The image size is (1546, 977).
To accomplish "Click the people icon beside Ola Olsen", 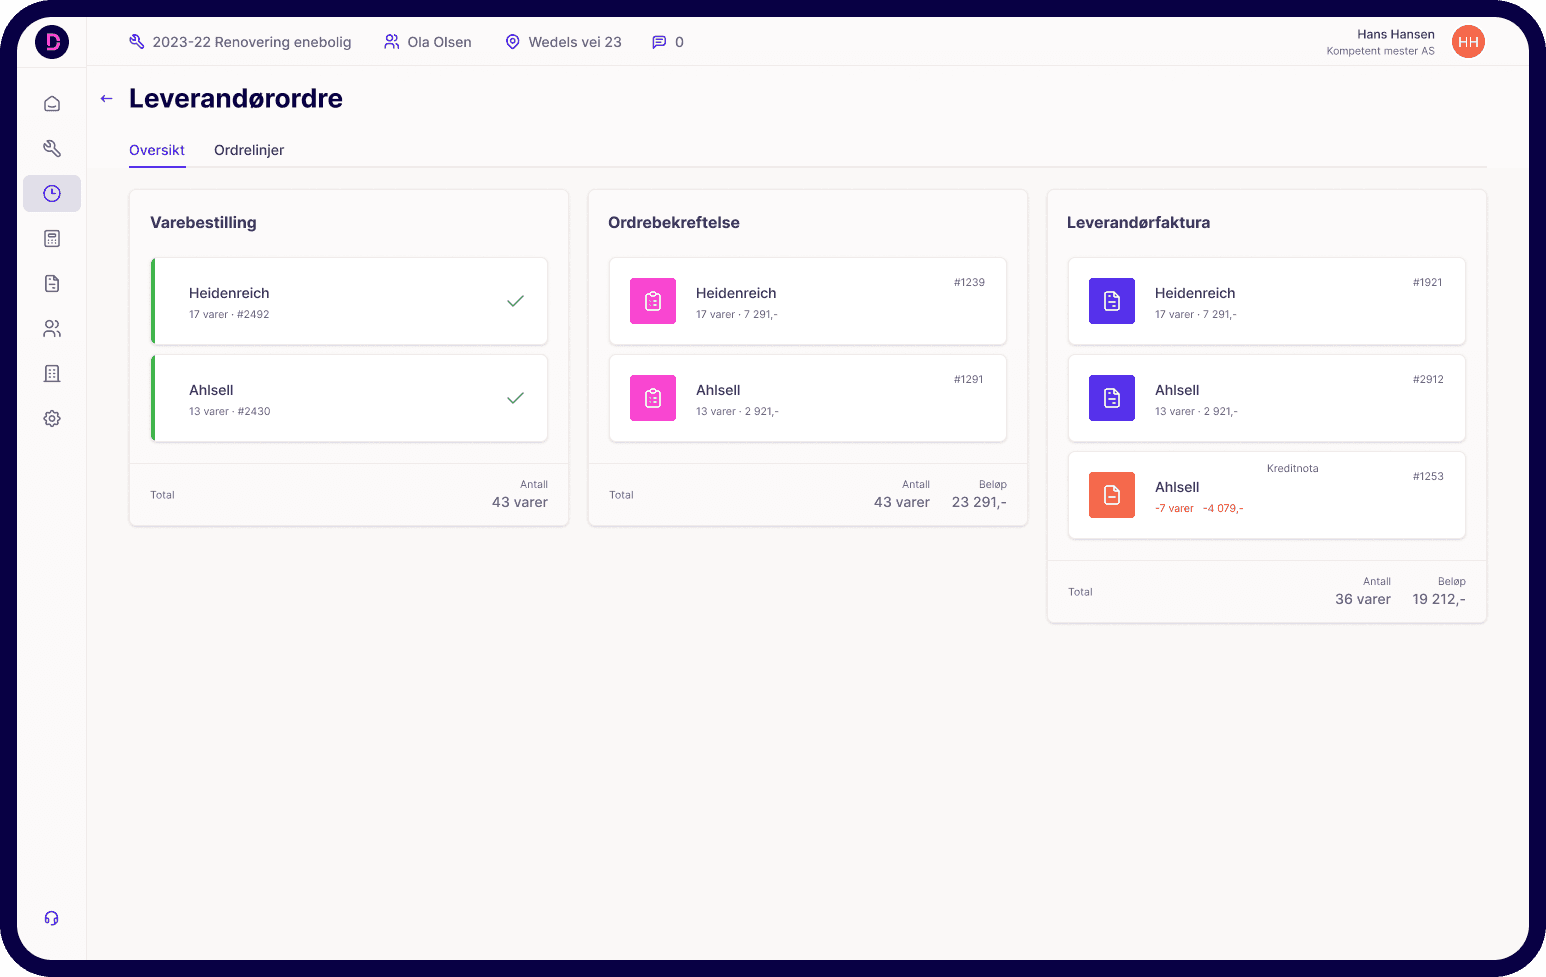I will [x=392, y=42].
